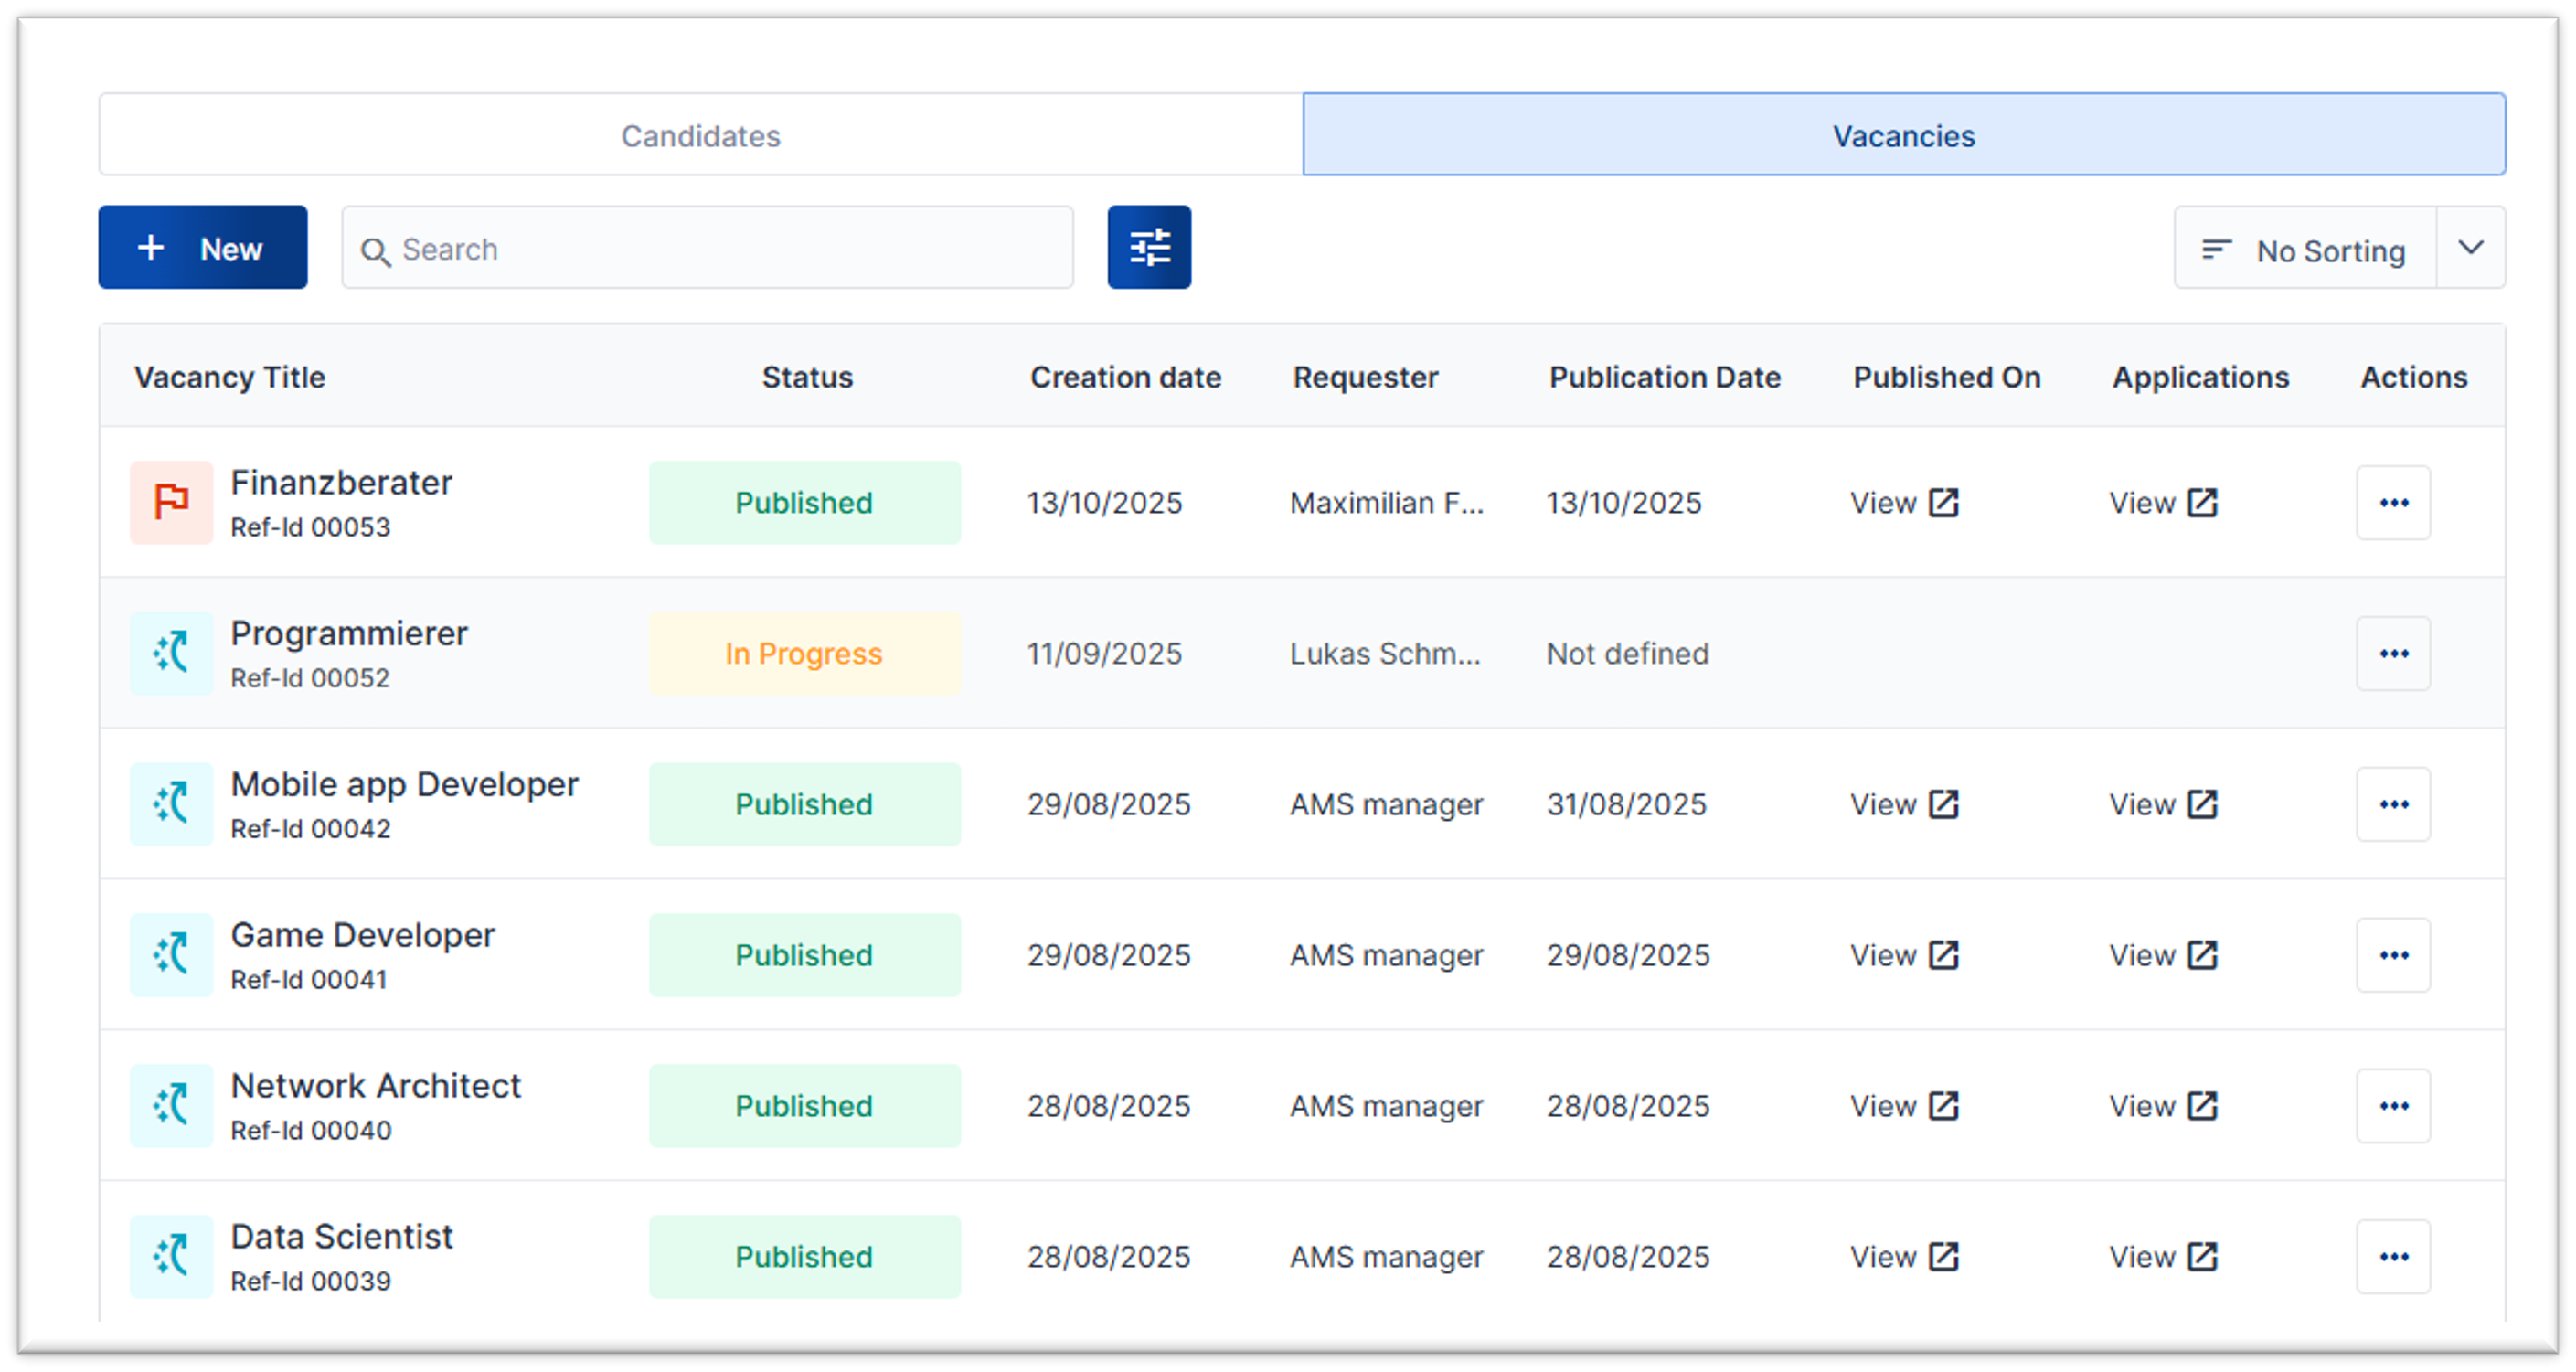Open the actions menu for Programmierer
The height and width of the screenshot is (1372, 2576).
point(2393,653)
